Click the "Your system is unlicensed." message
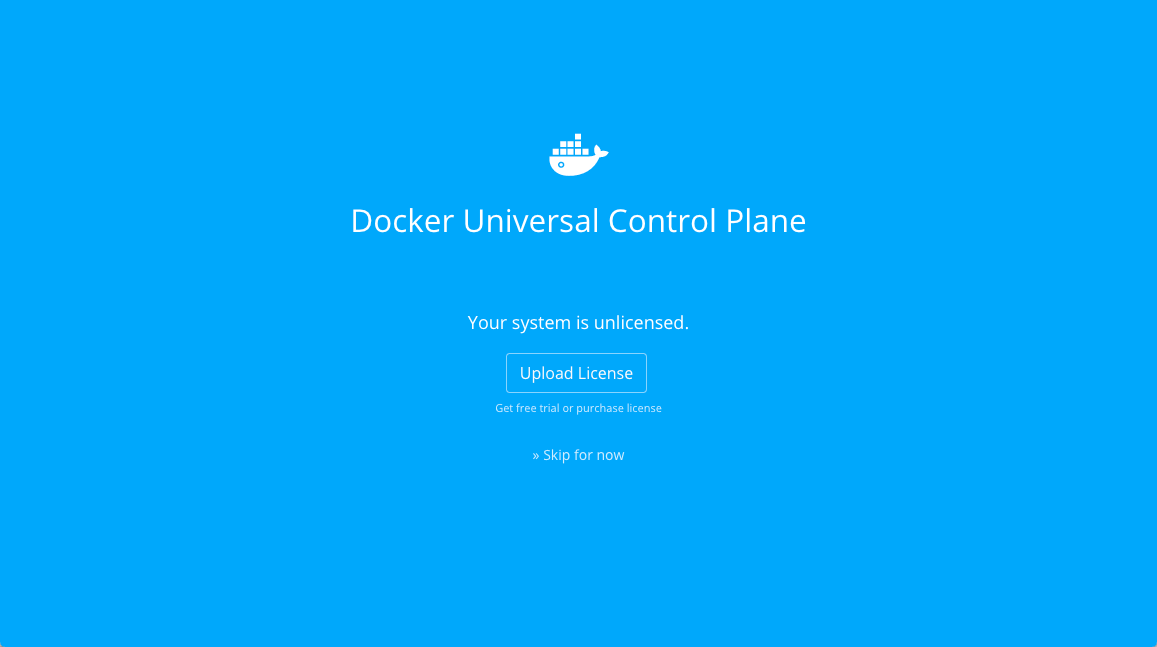This screenshot has width=1157, height=647. click(x=578, y=322)
